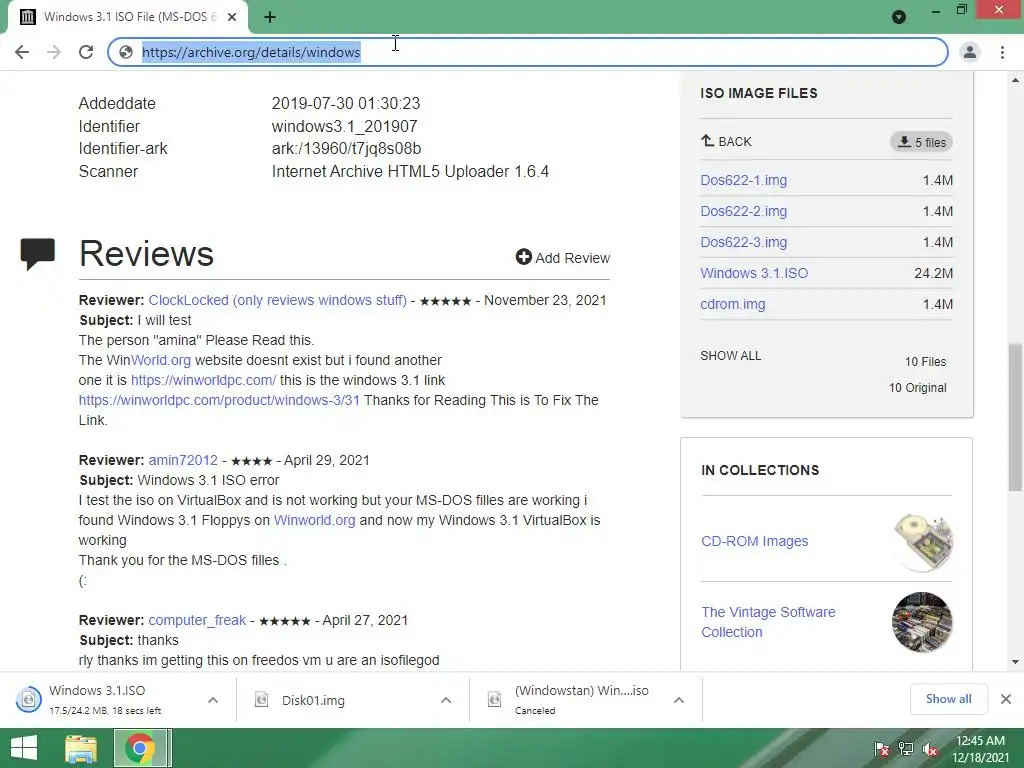Click the muted volume tray icon

(x=930, y=749)
